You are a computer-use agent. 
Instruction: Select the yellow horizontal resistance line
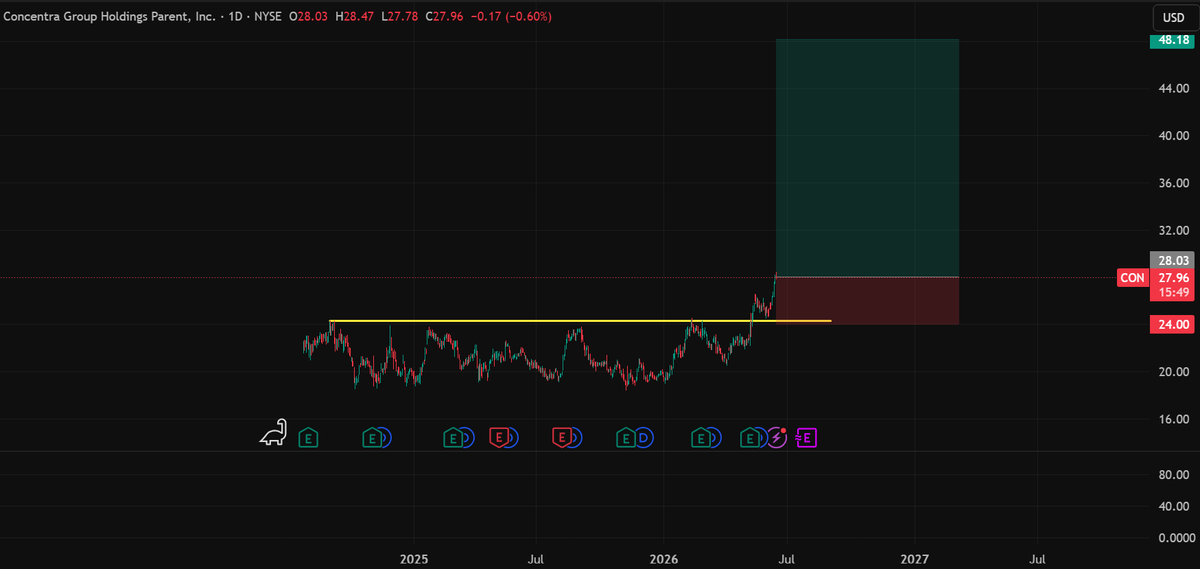coord(580,321)
